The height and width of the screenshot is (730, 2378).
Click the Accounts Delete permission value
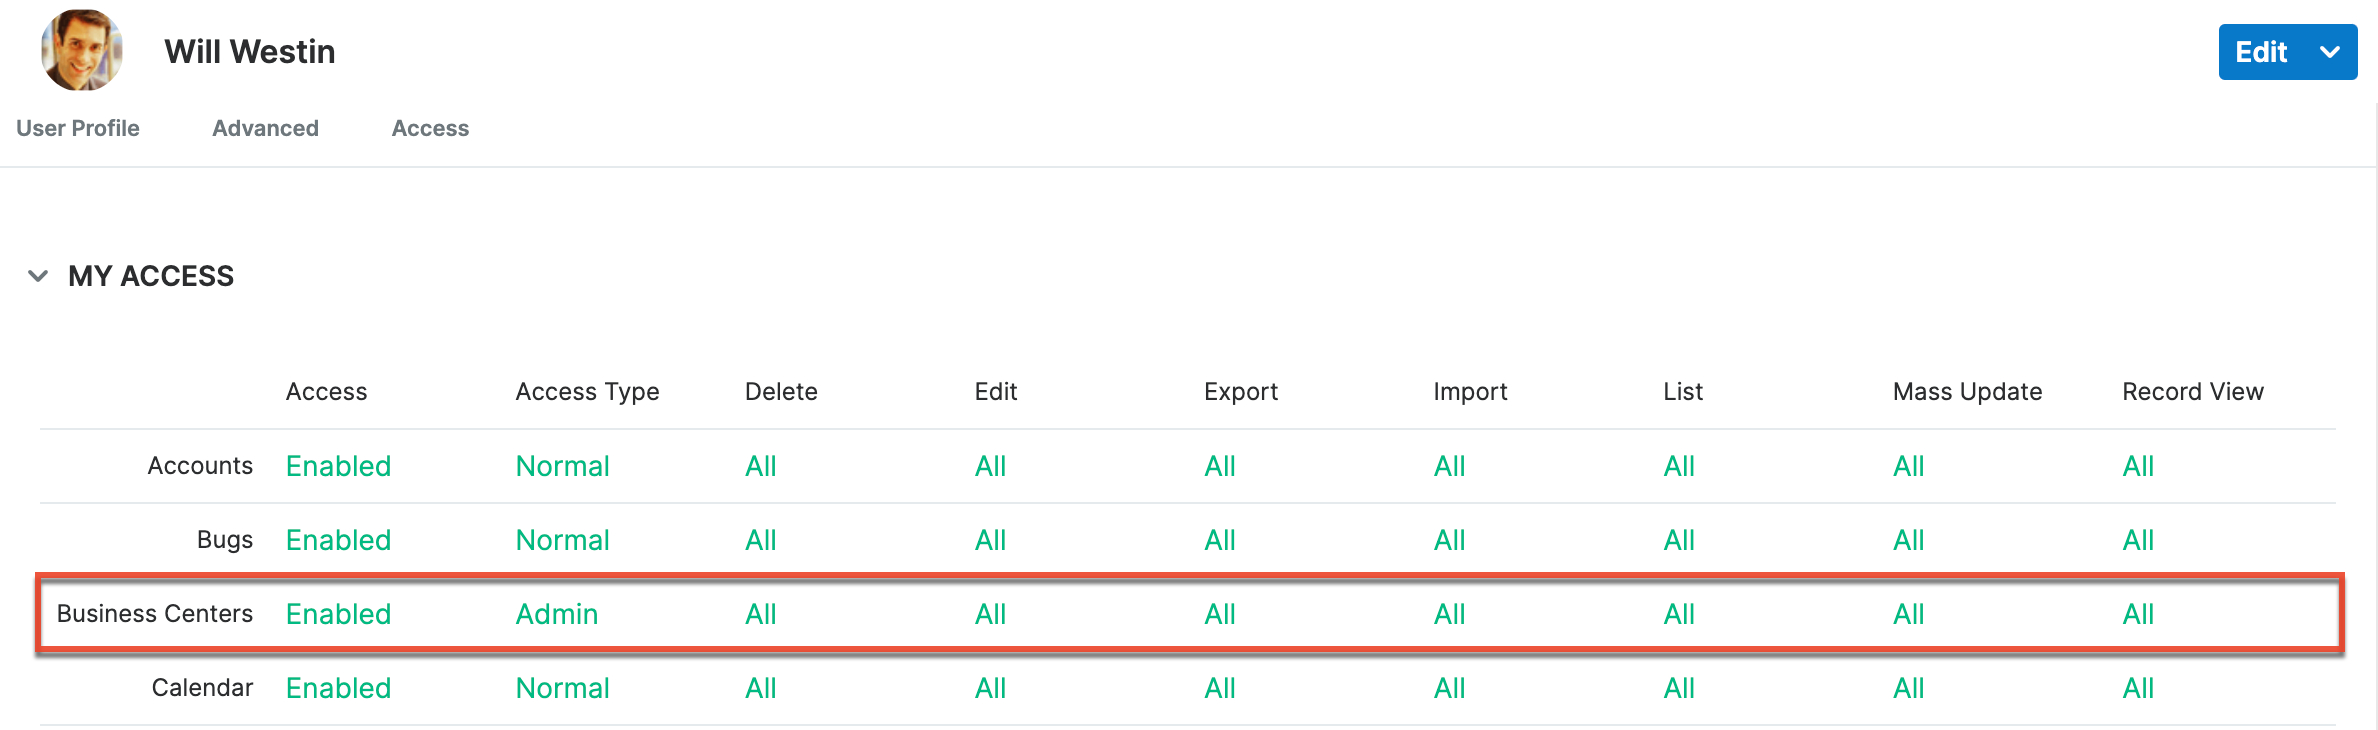point(761,466)
